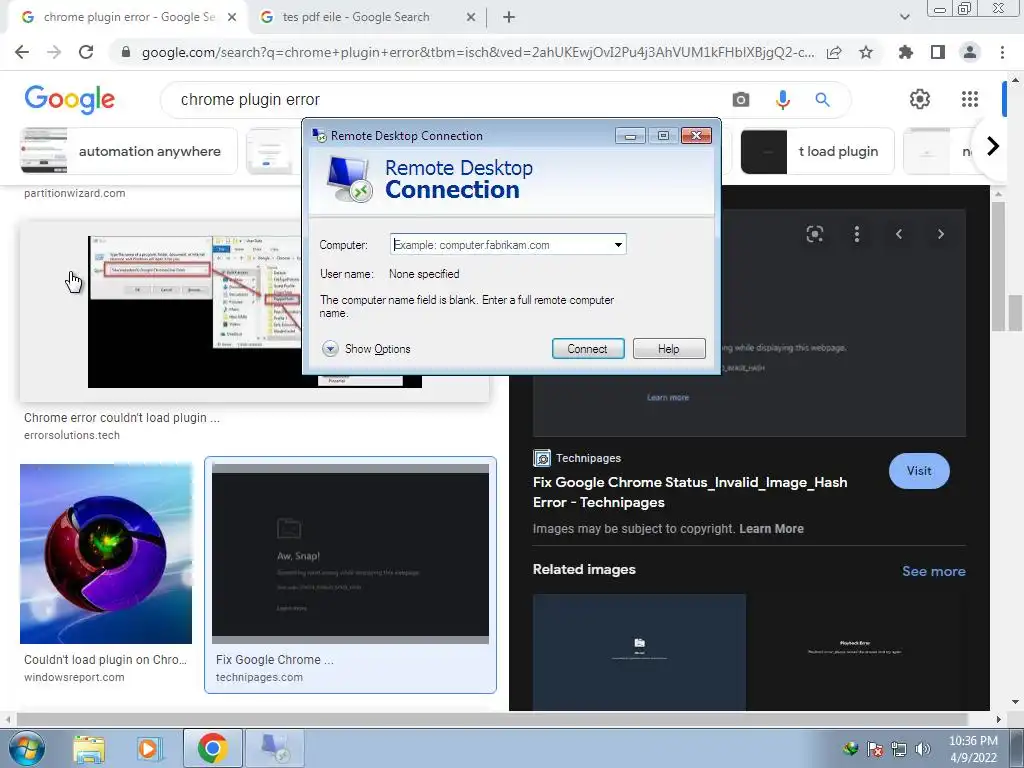Open Chrome three-dot menu
1024x768 pixels.
pos(1002,52)
